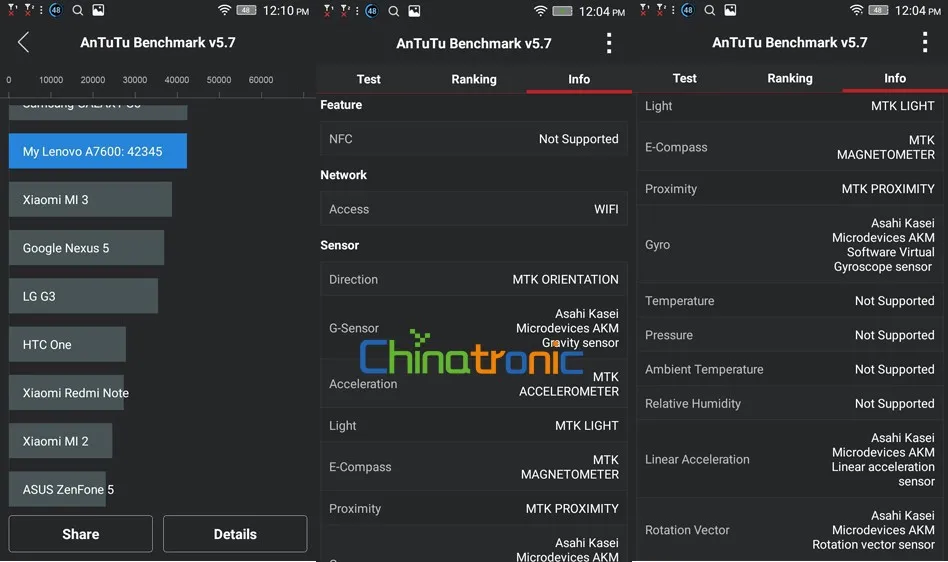
Task: Open Test tab in middle screen
Action: pos(368,79)
